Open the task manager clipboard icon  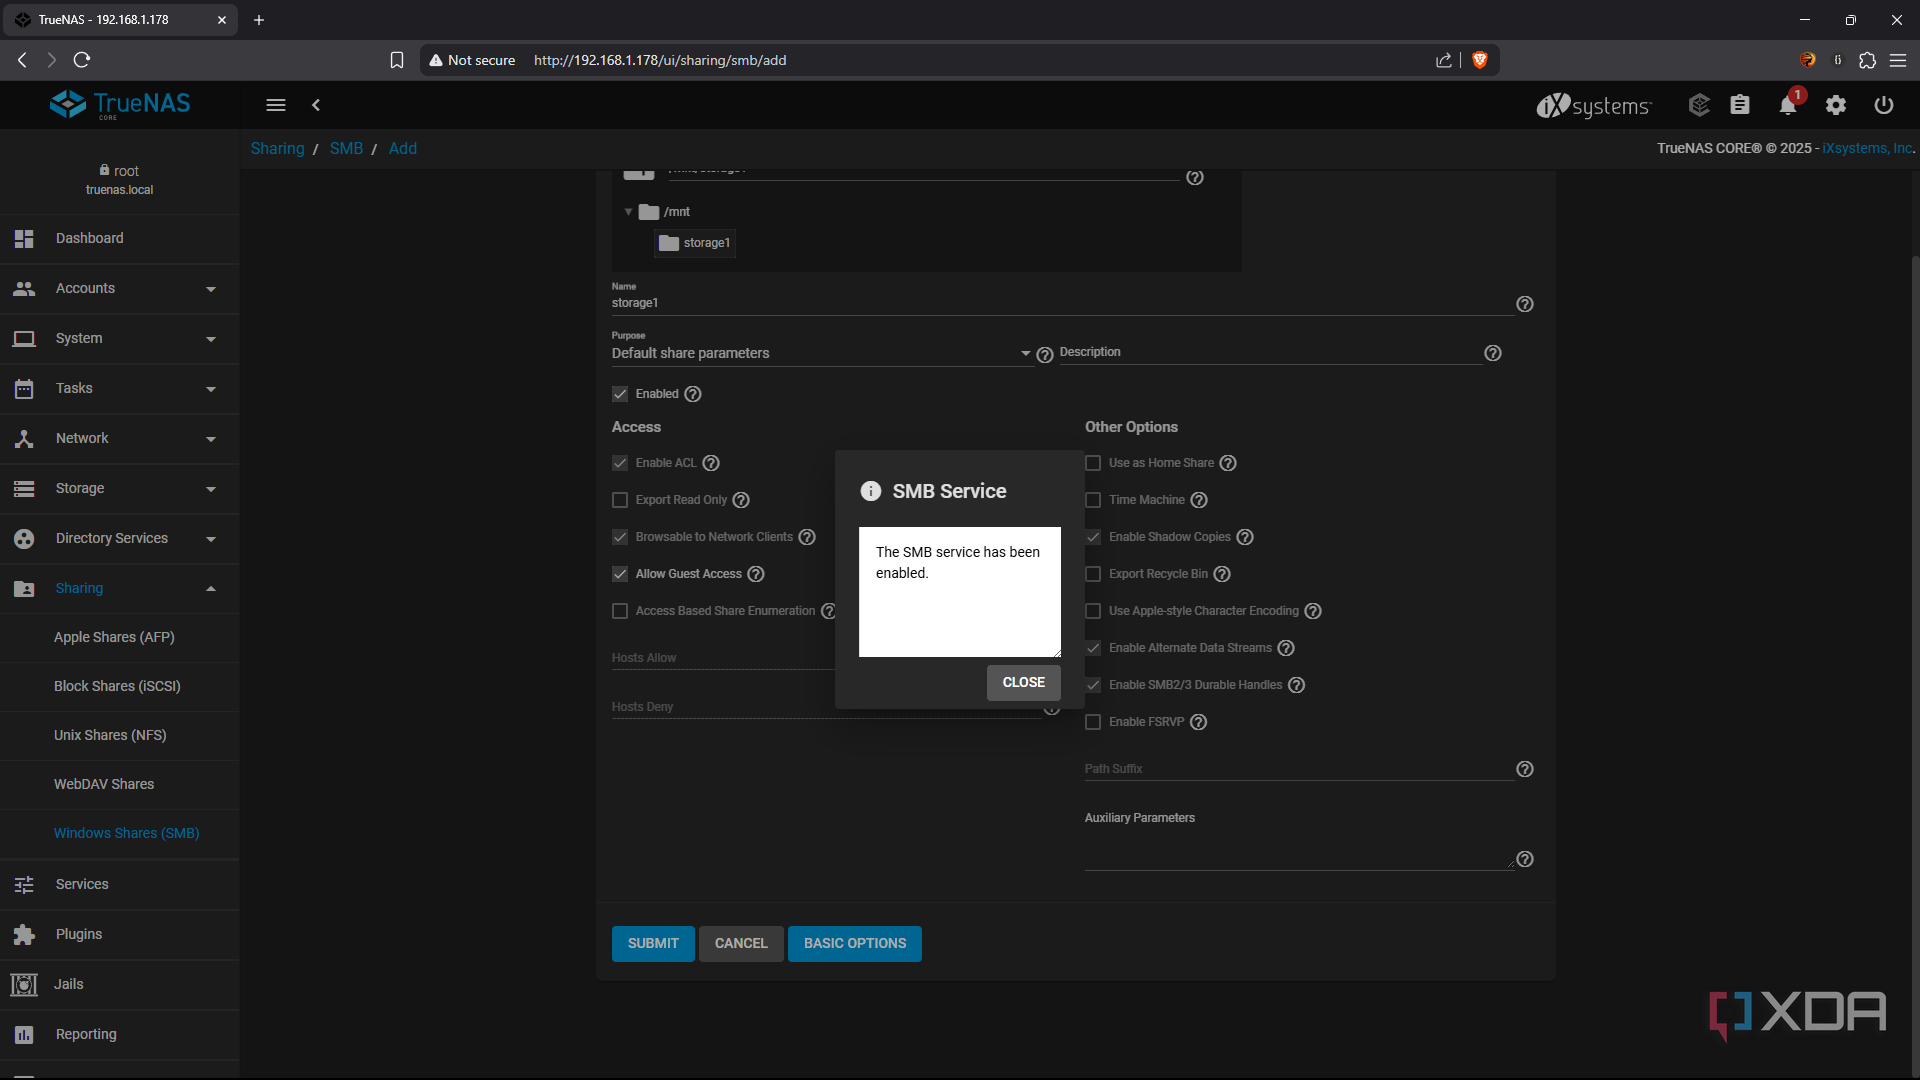[x=1740, y=105]
